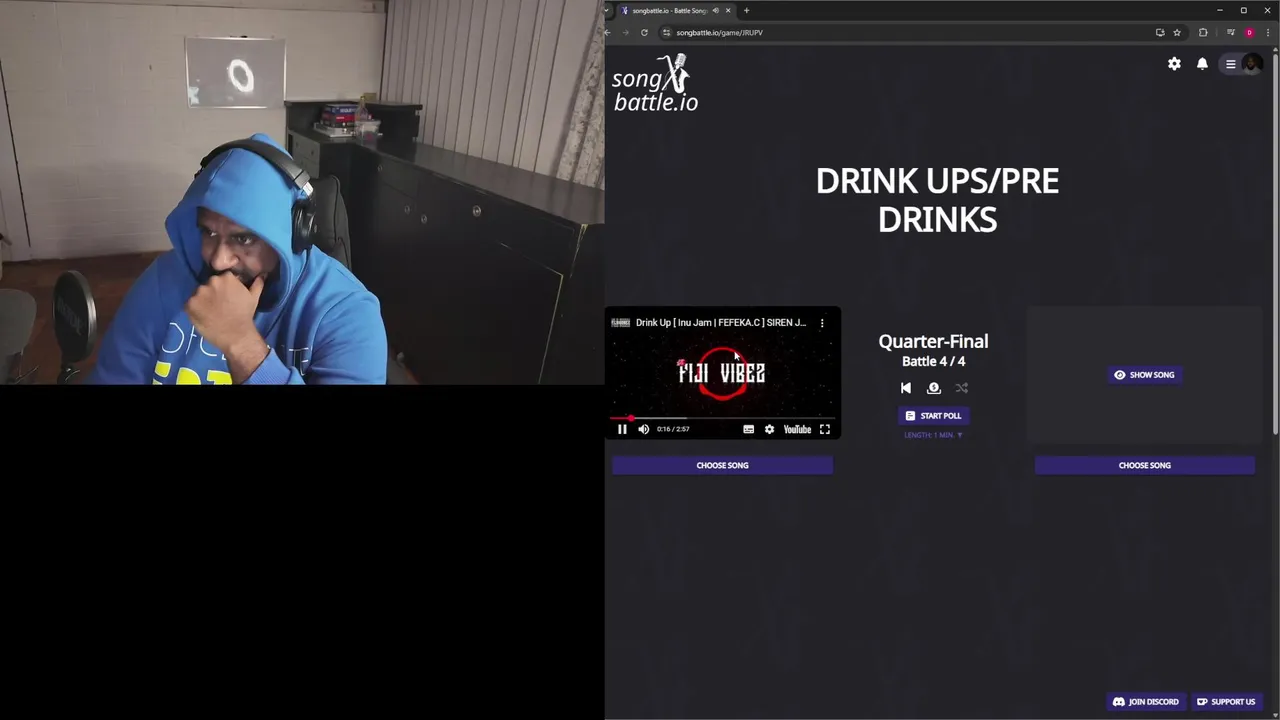This screenshot has width=1280, height=720.
Task: Click the 'Battle 4 / 4' text
Action: pos(933,361)
